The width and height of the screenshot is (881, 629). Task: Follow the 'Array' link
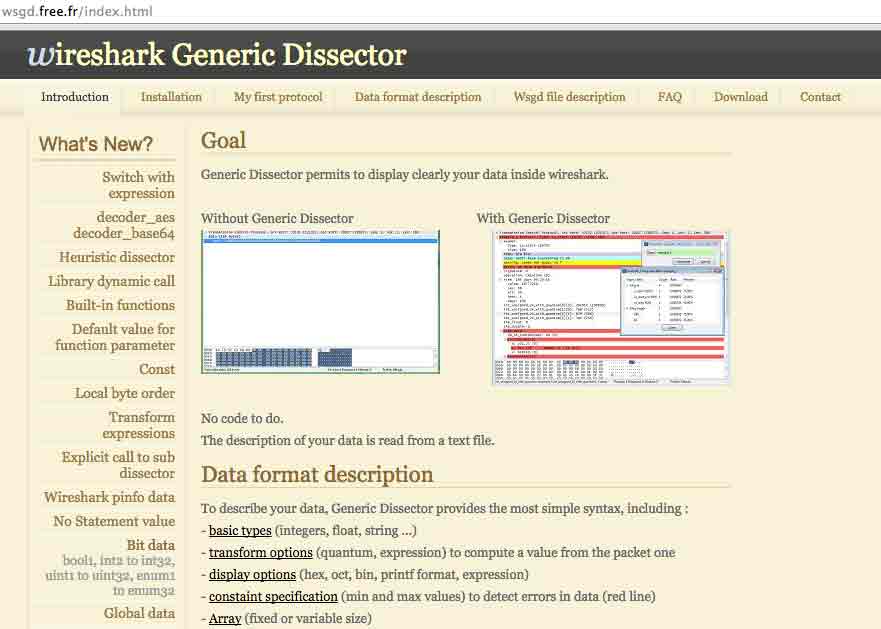(x=225, y=618)
